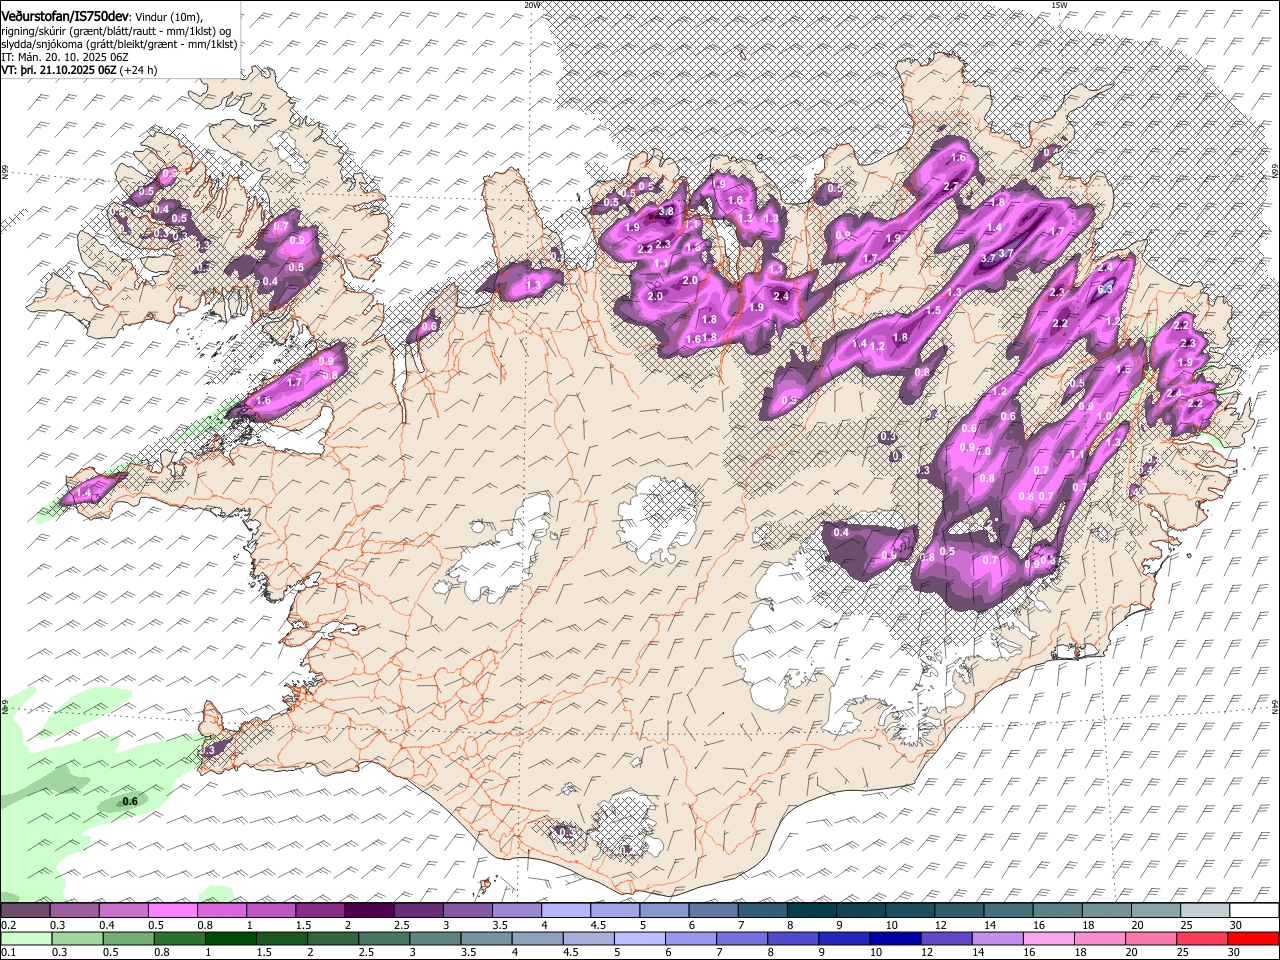1280x960 pixels.
Task: Select the deep blue lower swatch between 10 and 12
Action: pyautogui.click(x=895, y=939)
